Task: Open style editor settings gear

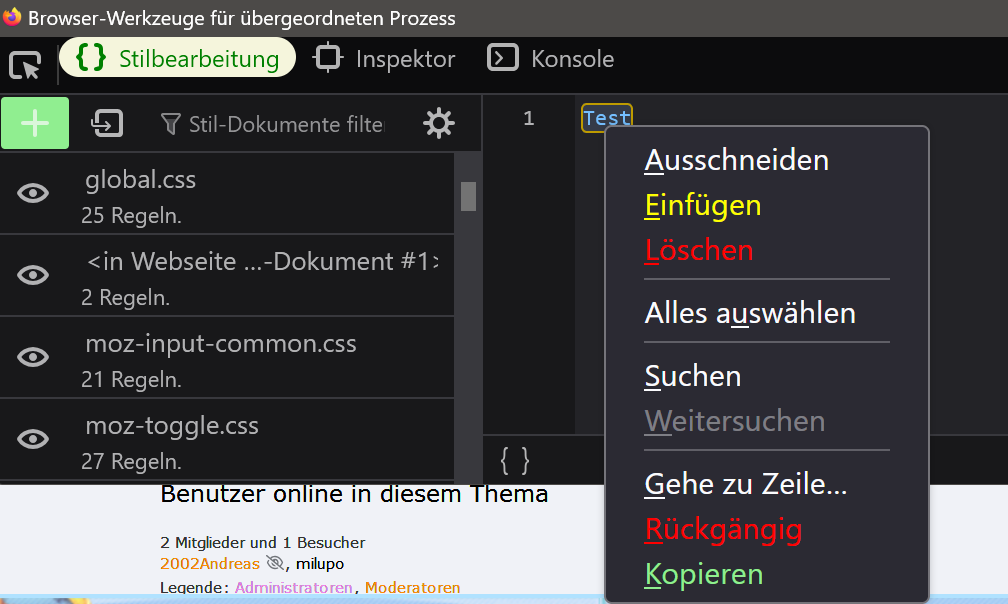Action: (x=438, y=124)
